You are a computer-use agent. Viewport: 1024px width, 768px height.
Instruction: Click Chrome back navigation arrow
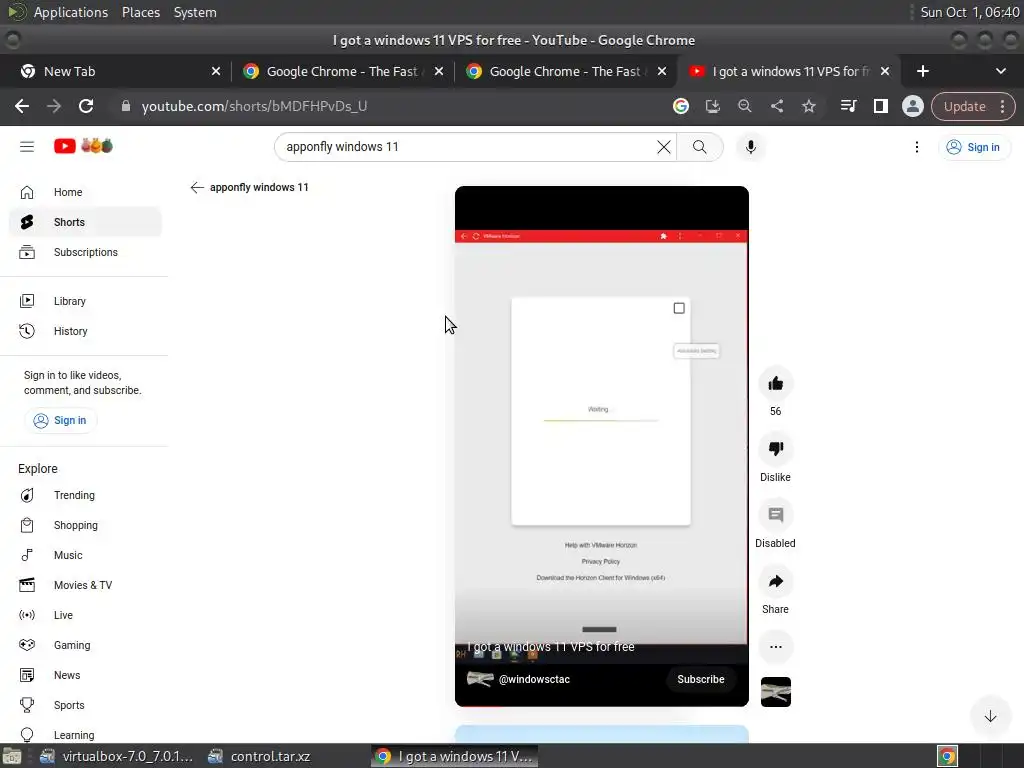click(22, 106)
